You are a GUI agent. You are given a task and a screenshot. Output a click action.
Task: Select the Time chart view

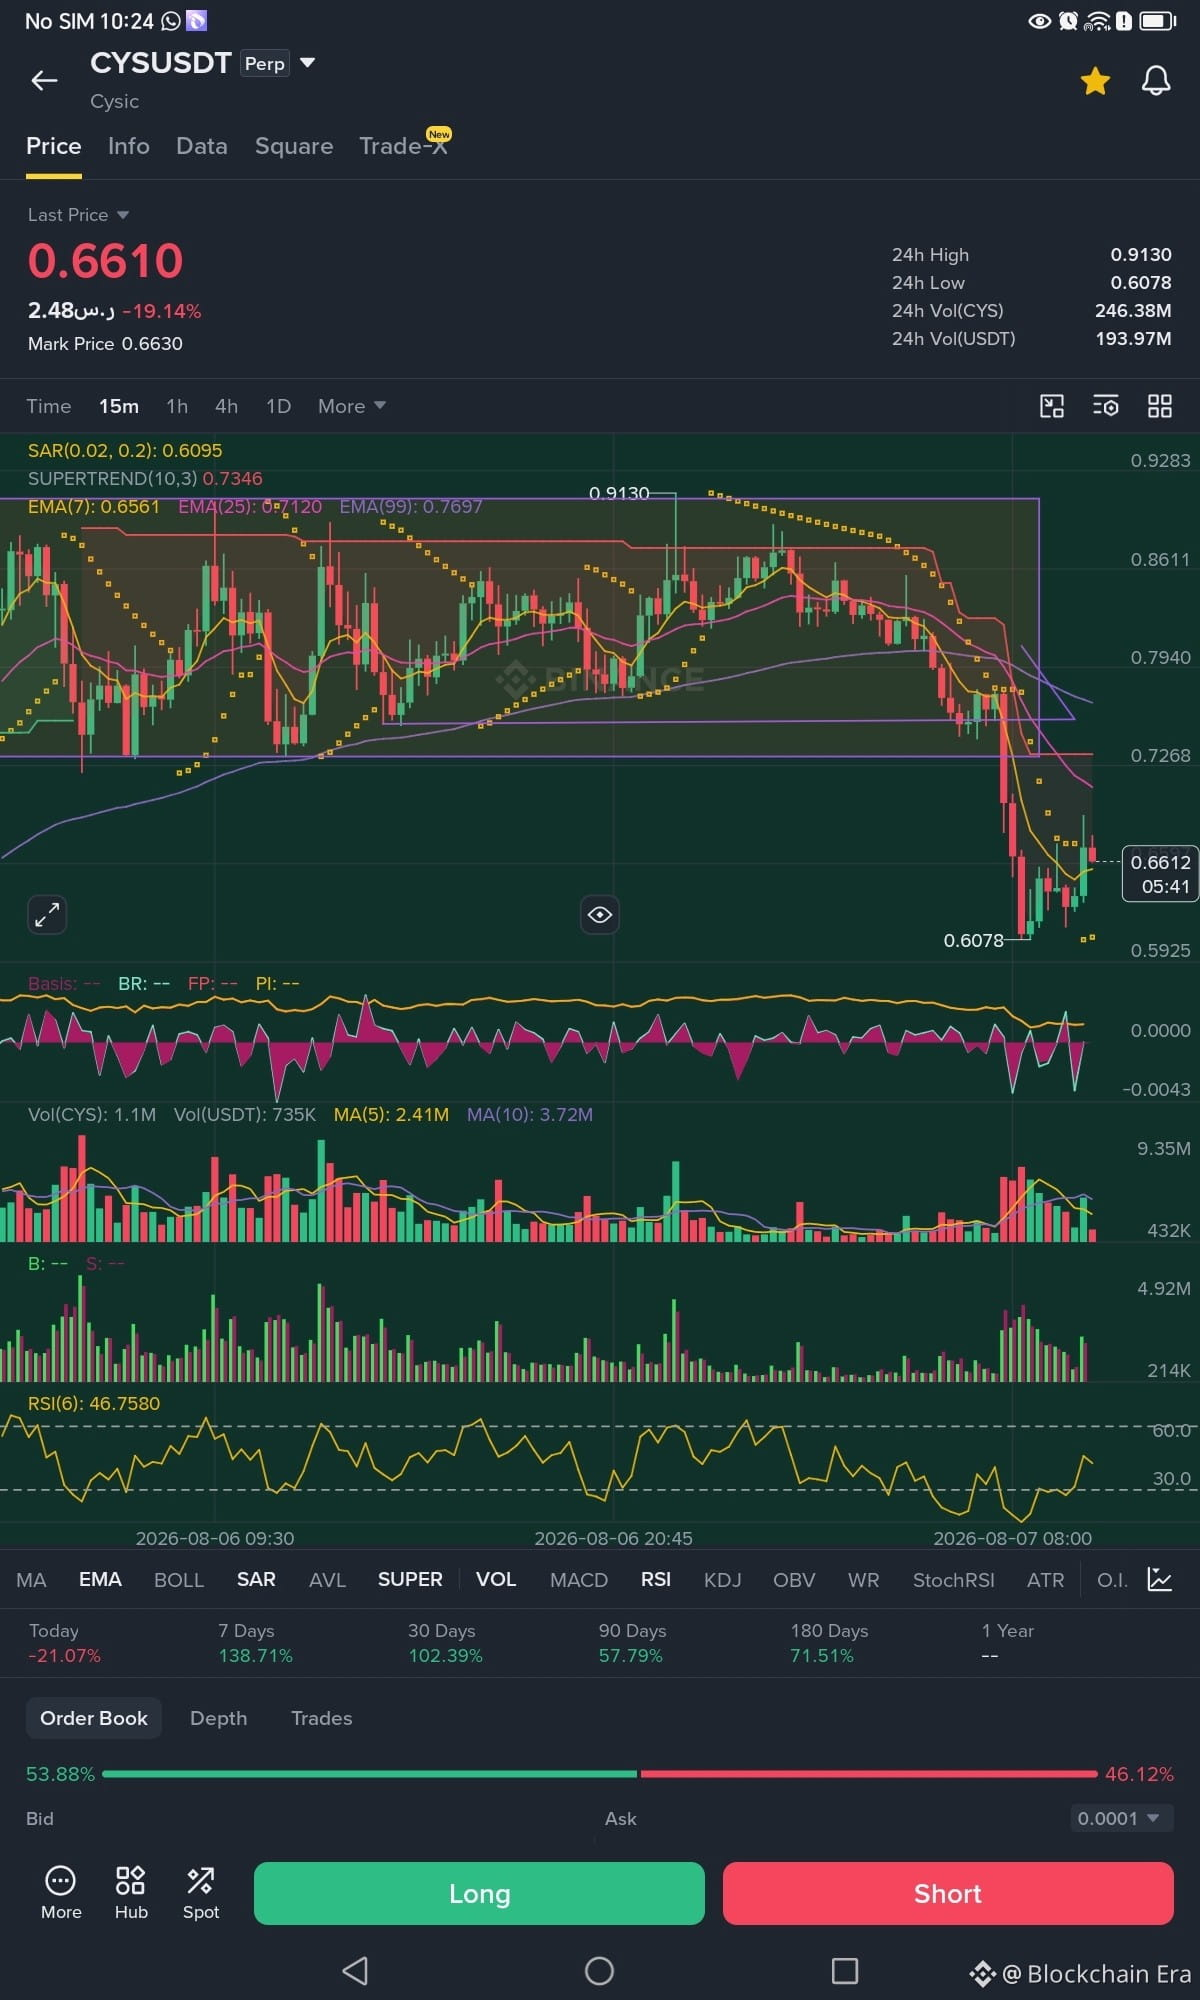click(49, 406)
